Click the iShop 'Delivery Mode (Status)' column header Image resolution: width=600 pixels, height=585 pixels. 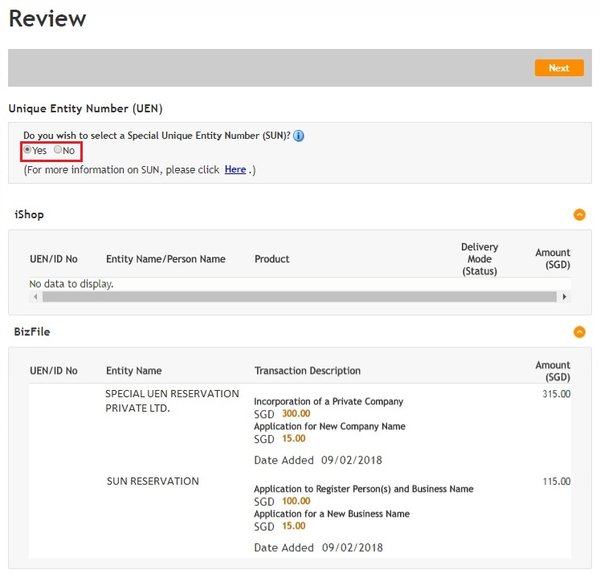coord(479,259)
